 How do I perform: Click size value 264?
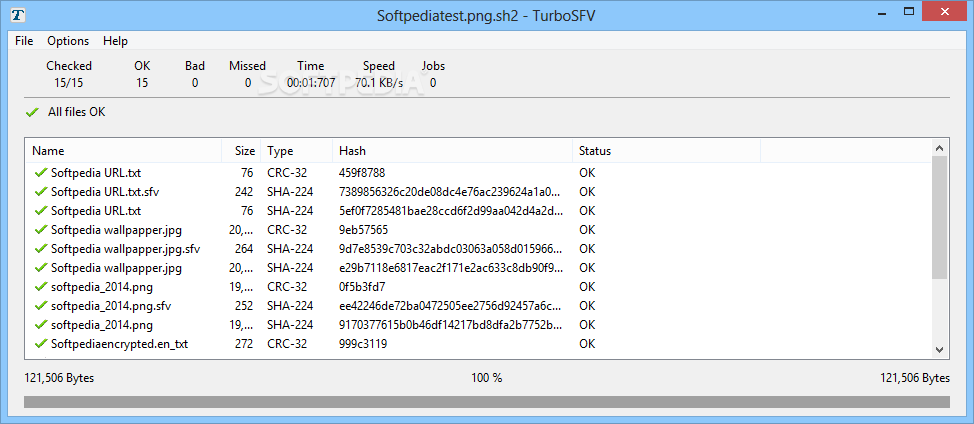tap(244, 249)
